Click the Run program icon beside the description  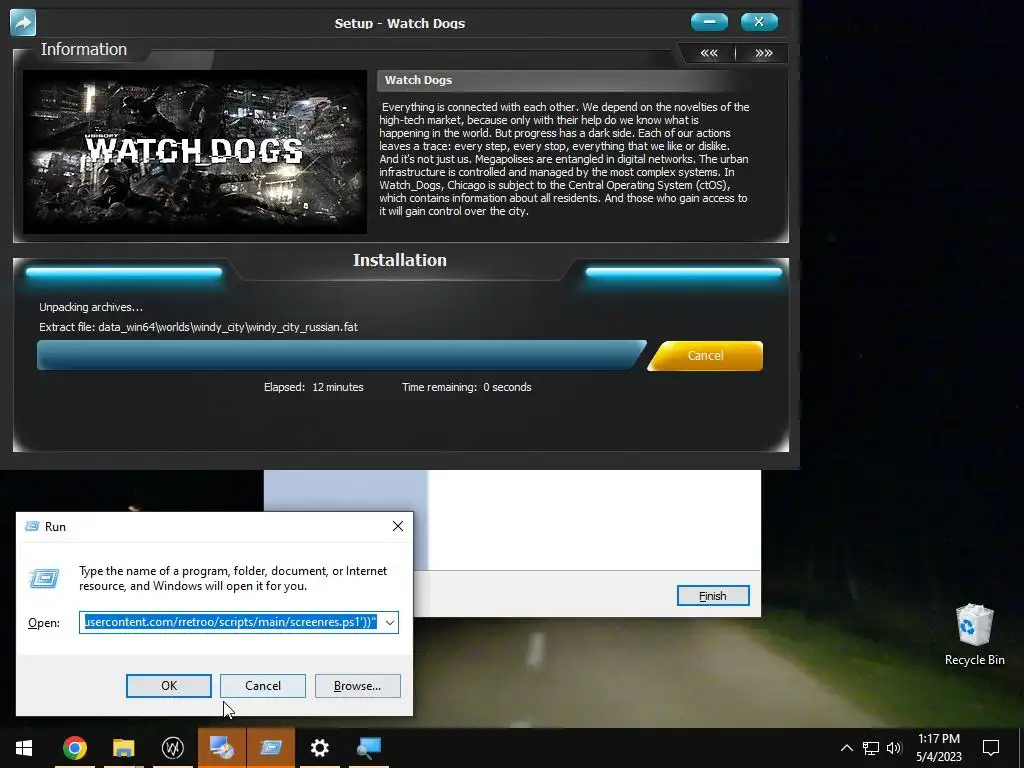[x=44, y=578]
